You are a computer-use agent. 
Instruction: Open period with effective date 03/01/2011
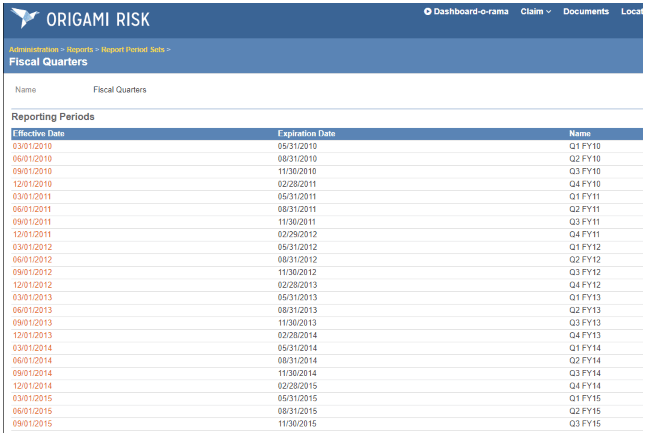32,197
